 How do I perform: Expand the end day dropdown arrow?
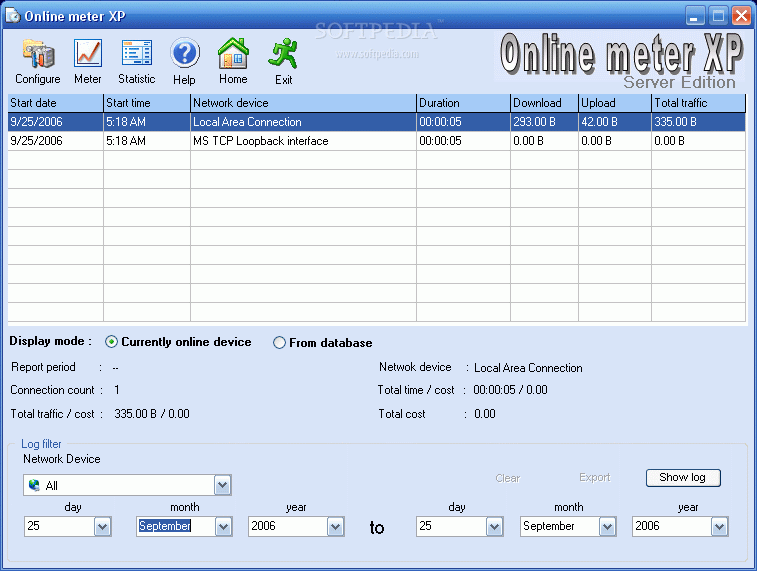click(x=494, y=526)
